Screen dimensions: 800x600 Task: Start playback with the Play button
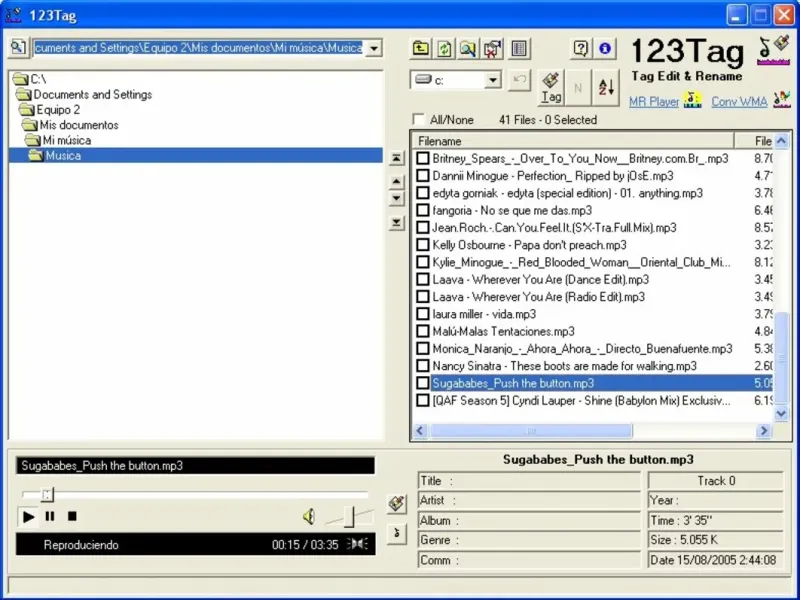[28, 517]
